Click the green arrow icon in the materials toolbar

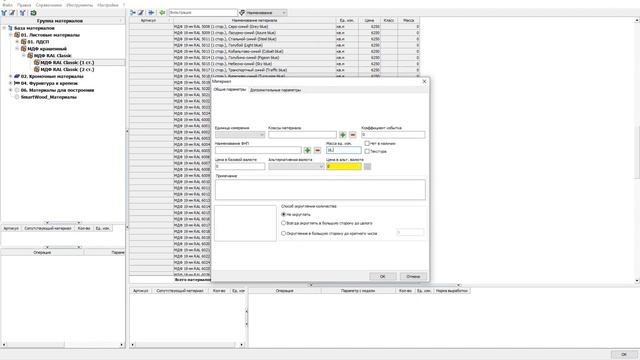pyautogui.click(x=162, y=13)
